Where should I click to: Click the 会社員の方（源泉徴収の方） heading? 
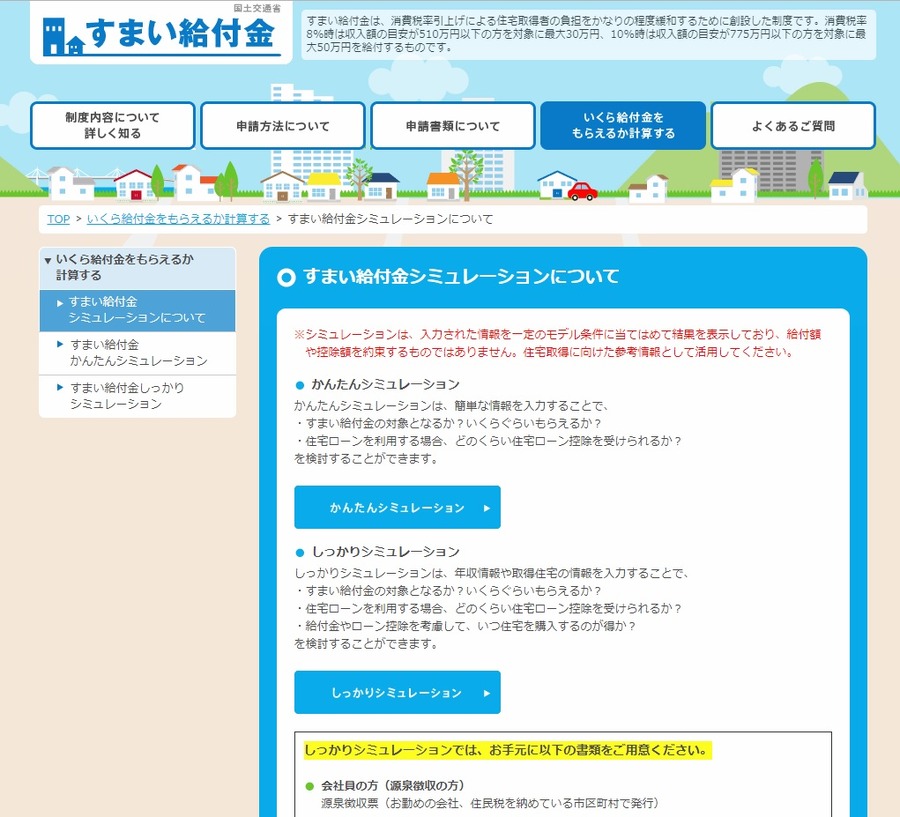pyautogui.click(x=392, y=785)
